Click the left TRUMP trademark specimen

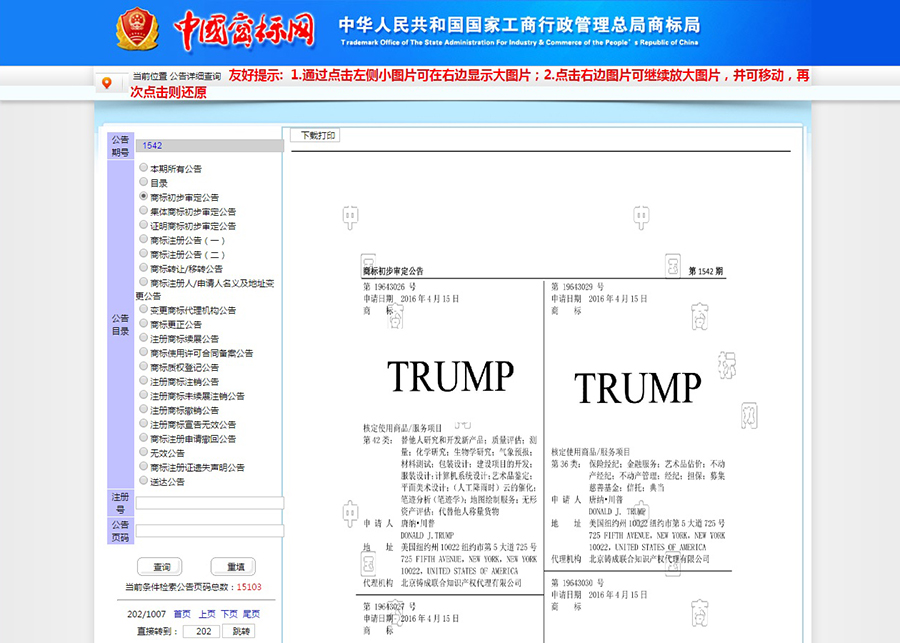450,376
